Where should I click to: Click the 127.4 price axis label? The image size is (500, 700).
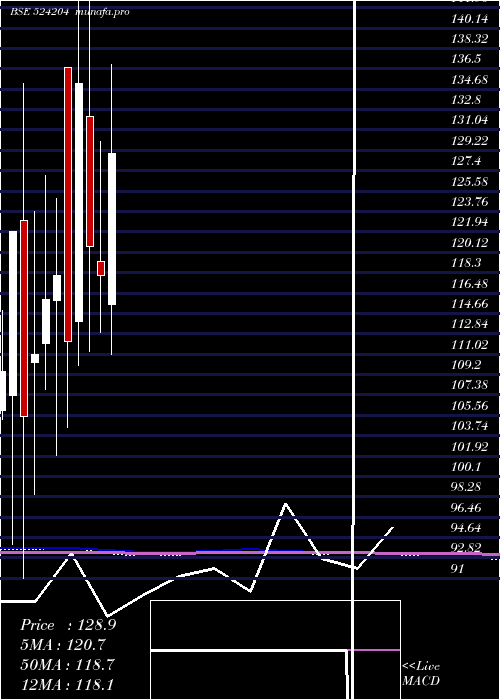(x=467, y=161)
